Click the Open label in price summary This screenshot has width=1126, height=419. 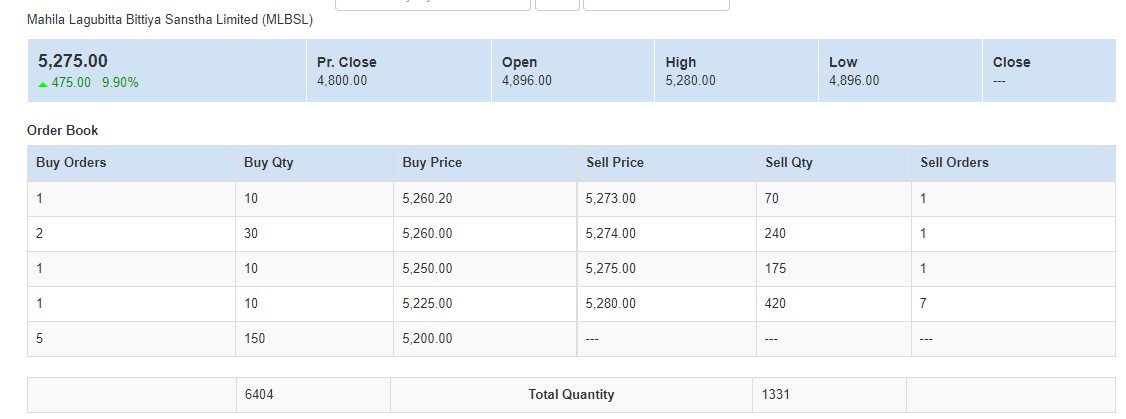pos(520,62)
